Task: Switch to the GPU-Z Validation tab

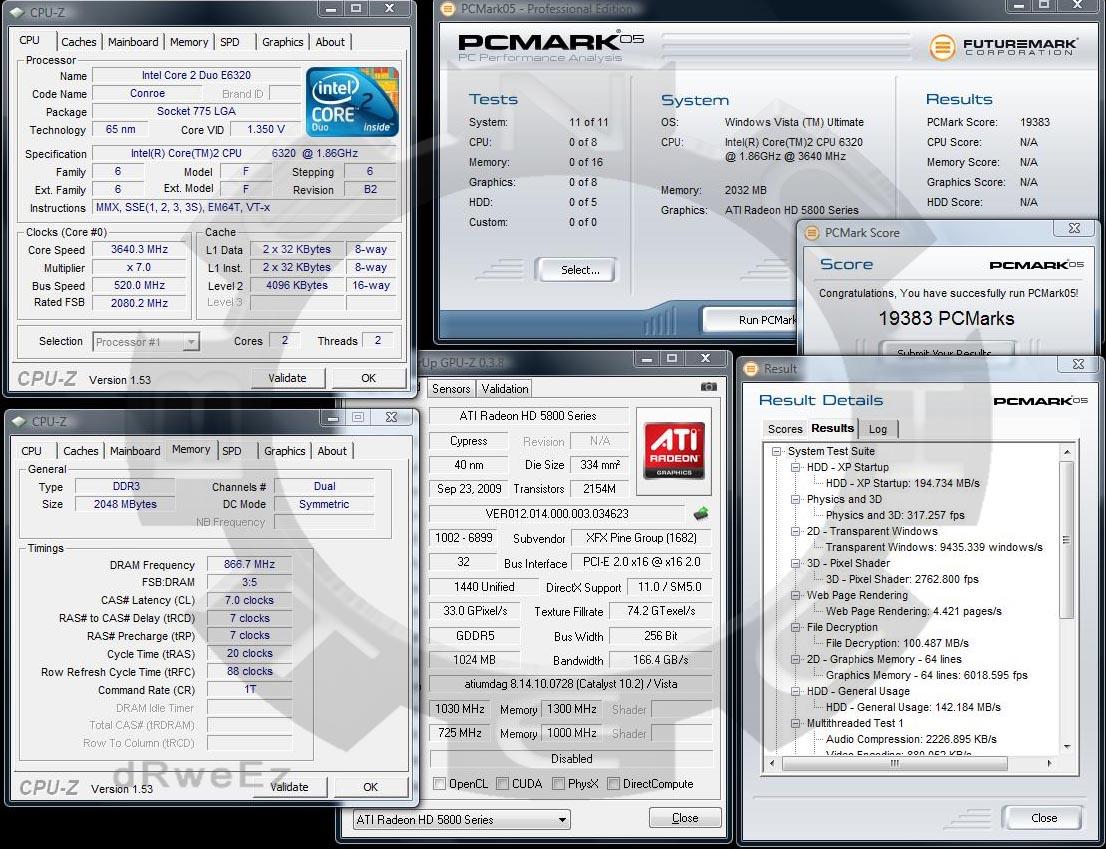Action: [x=505, y=389]
